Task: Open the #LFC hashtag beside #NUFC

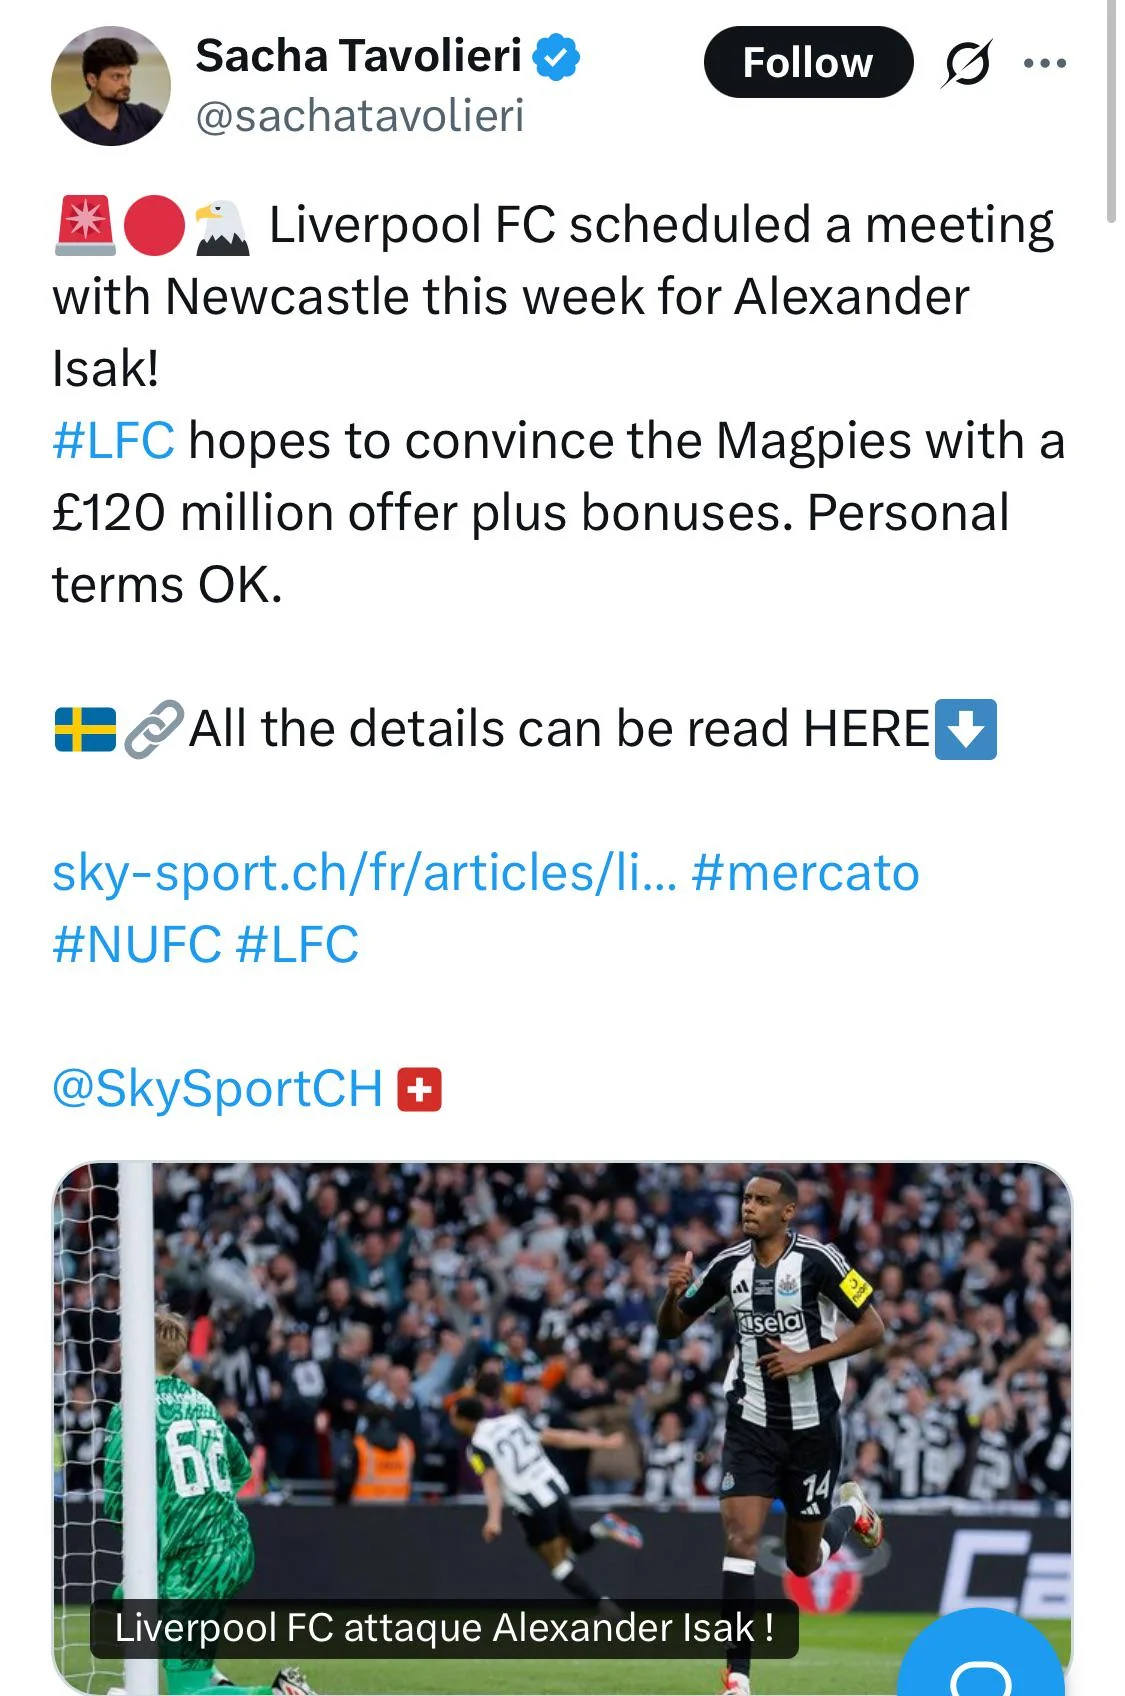Action: (297, 945)
